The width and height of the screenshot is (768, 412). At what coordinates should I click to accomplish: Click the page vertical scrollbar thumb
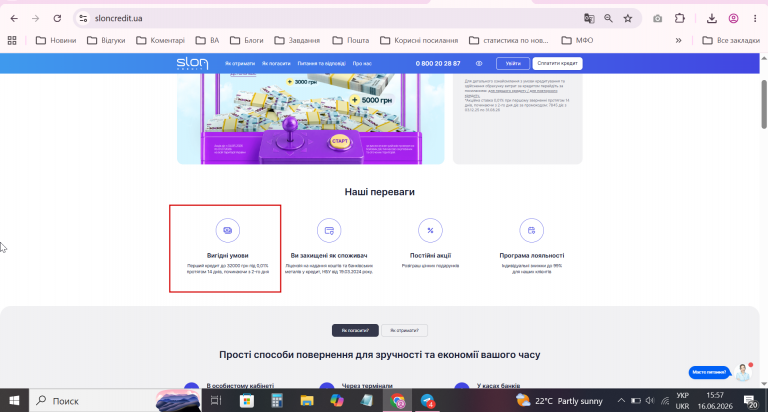(764, 104)
